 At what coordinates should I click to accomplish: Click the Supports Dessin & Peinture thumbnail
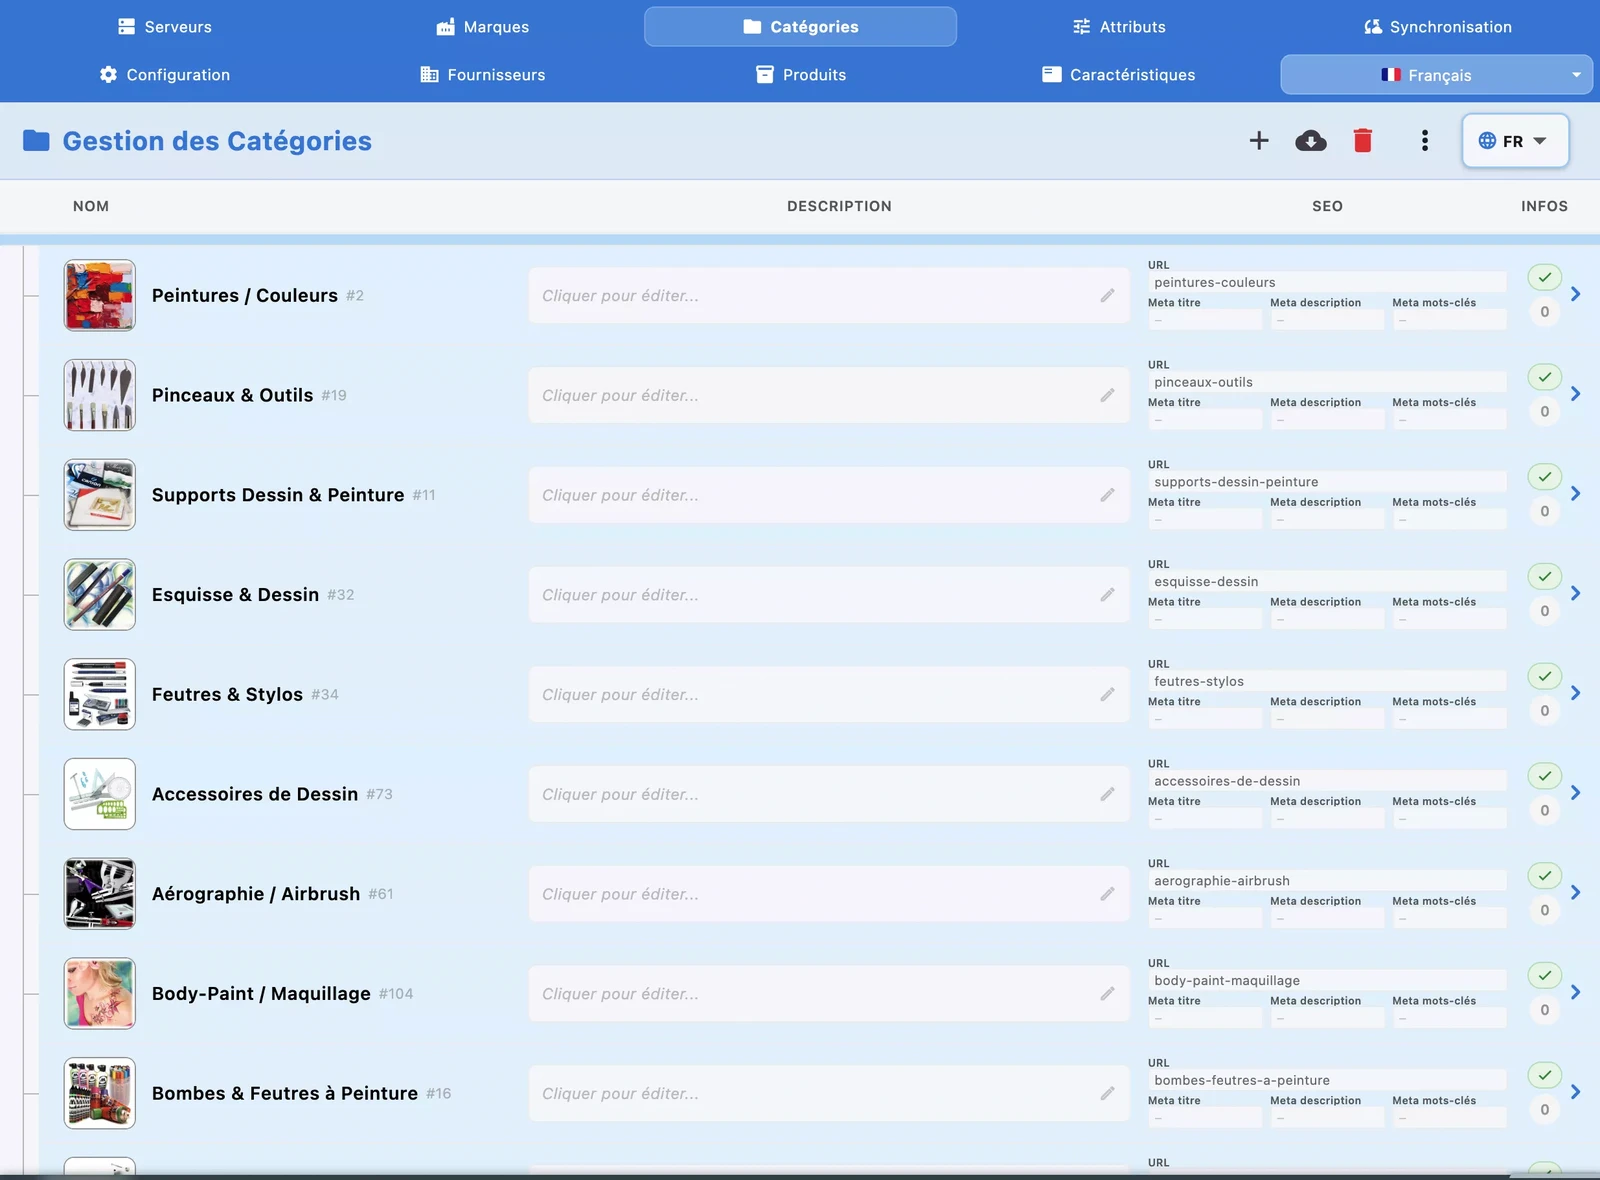coord(100,495)
